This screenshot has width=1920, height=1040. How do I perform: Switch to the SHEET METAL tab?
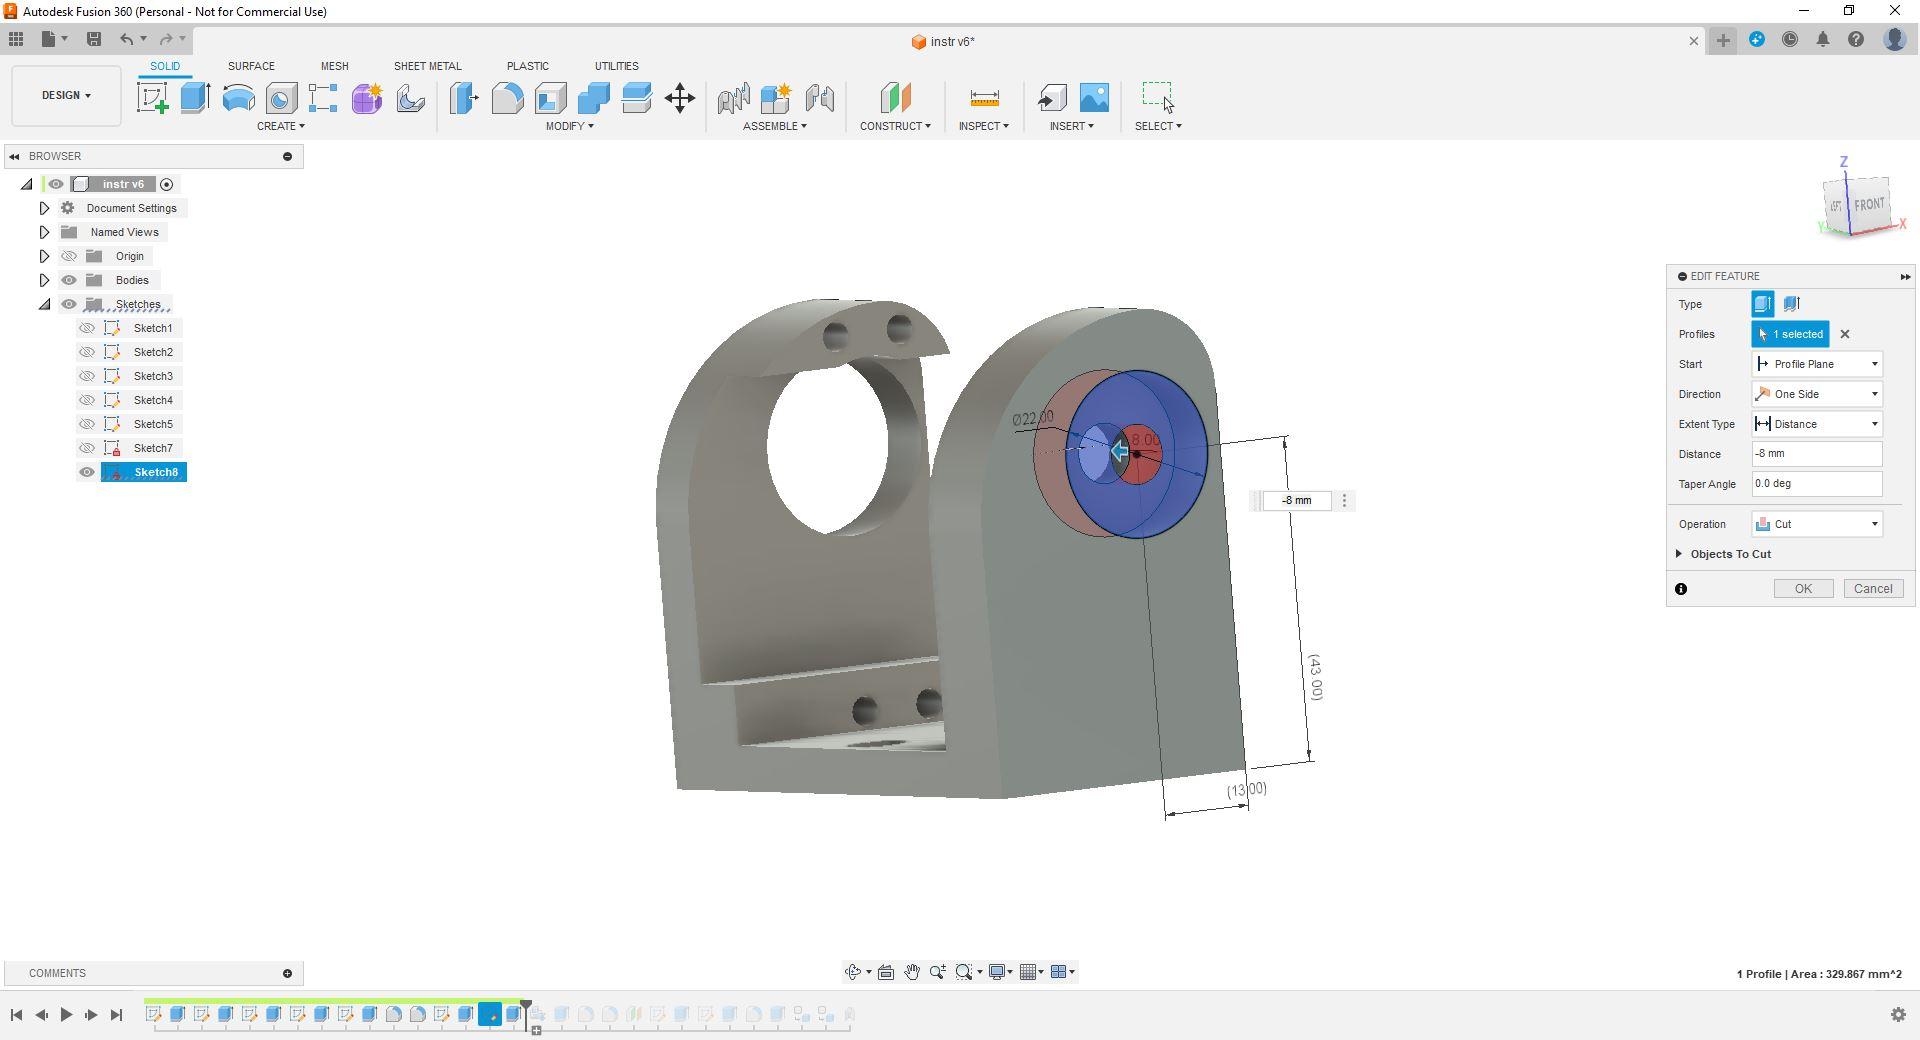427,66
